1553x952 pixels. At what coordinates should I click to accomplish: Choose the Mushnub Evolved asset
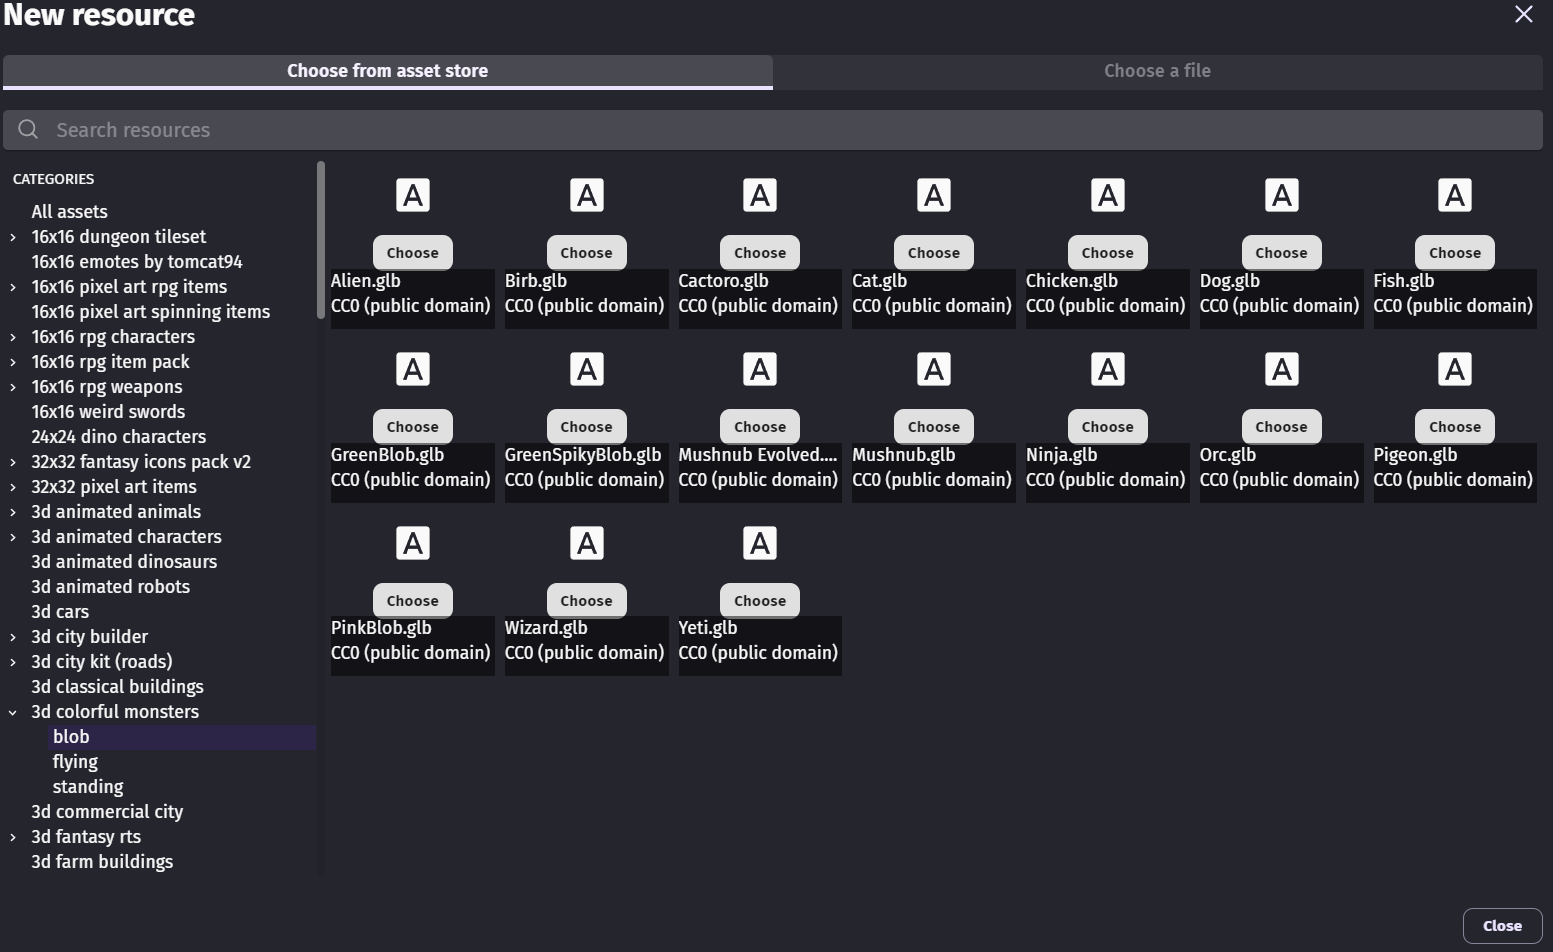[760, 427]
